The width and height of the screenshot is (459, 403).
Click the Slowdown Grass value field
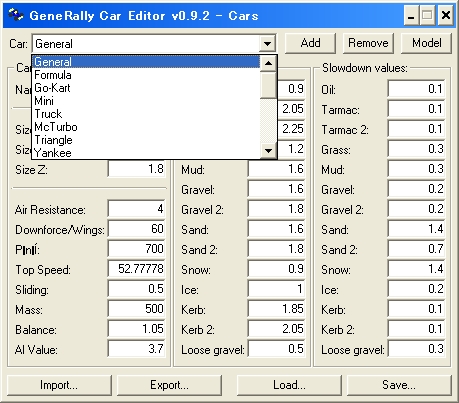(x=417, y=149)
